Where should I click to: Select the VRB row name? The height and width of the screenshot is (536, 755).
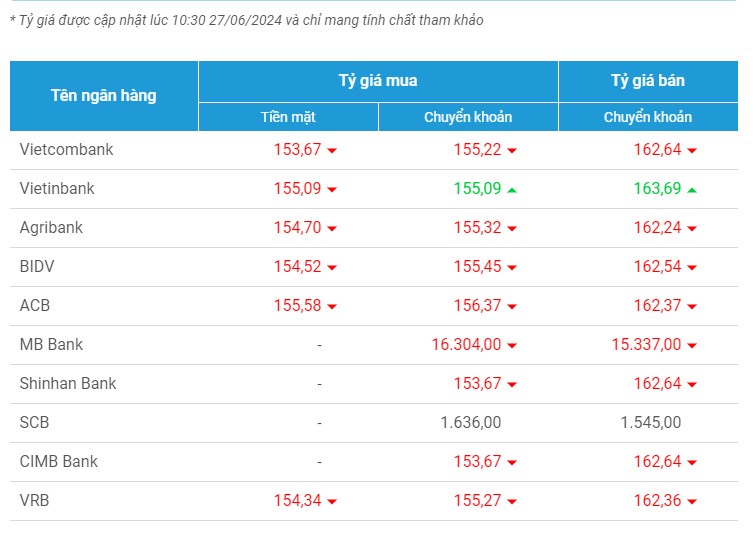[x=34, y=501]
